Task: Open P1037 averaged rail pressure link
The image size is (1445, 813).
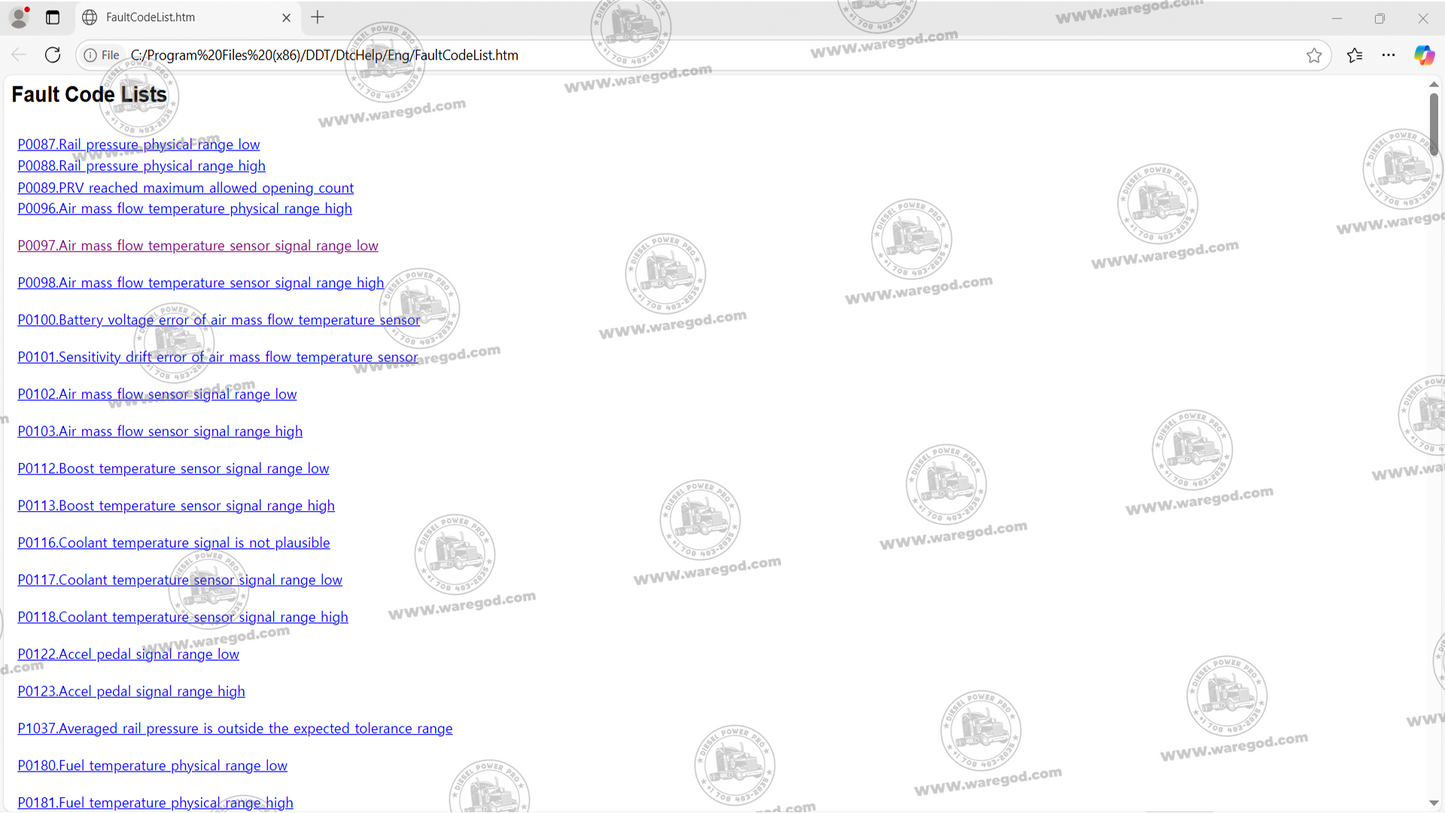Action: click(x=234, y=729)
